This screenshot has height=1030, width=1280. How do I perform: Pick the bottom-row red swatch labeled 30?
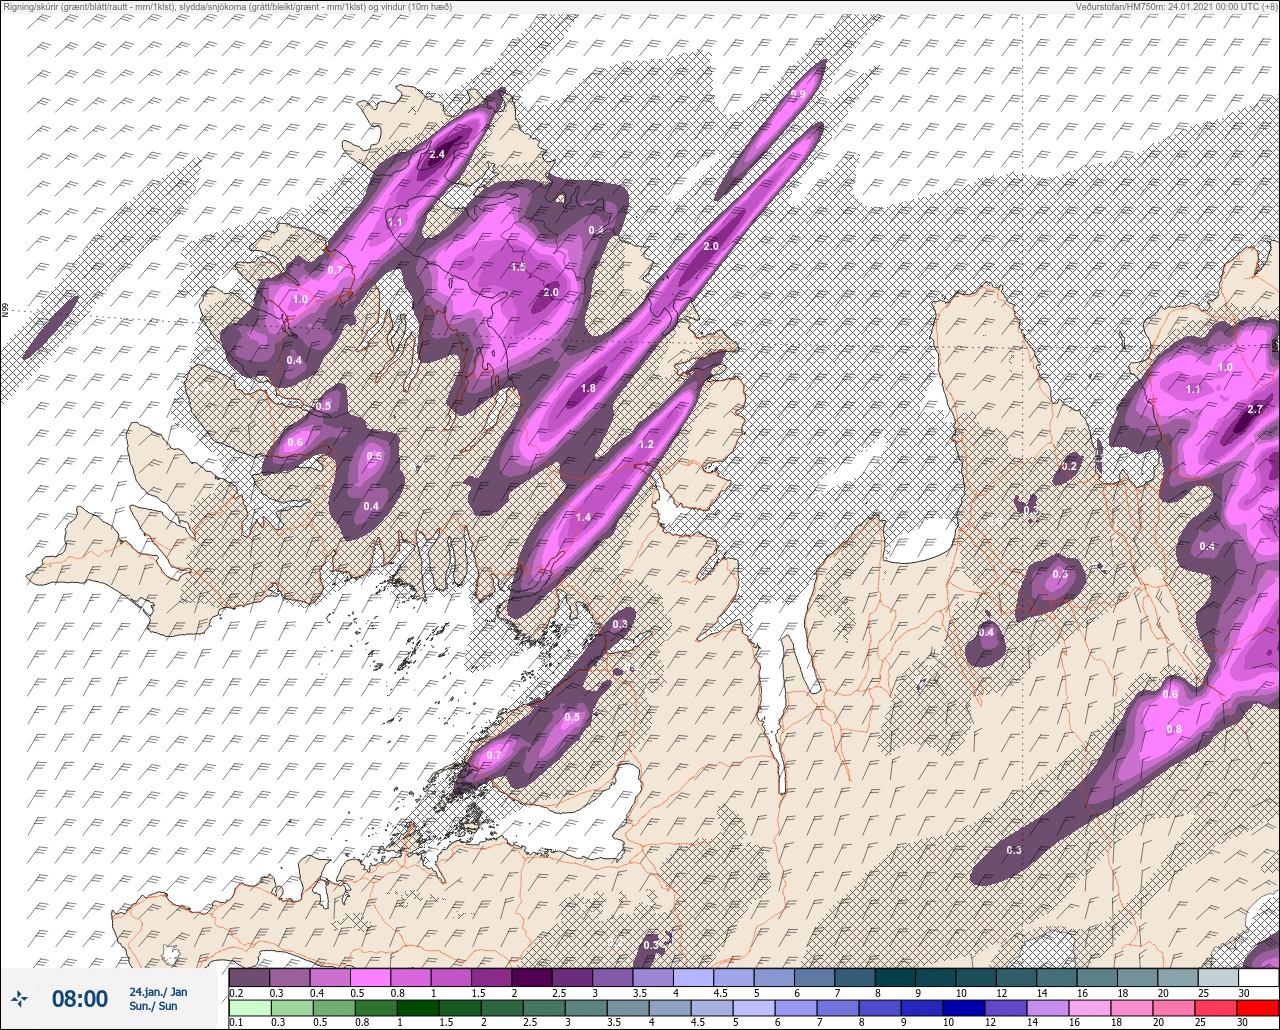1259,1007
